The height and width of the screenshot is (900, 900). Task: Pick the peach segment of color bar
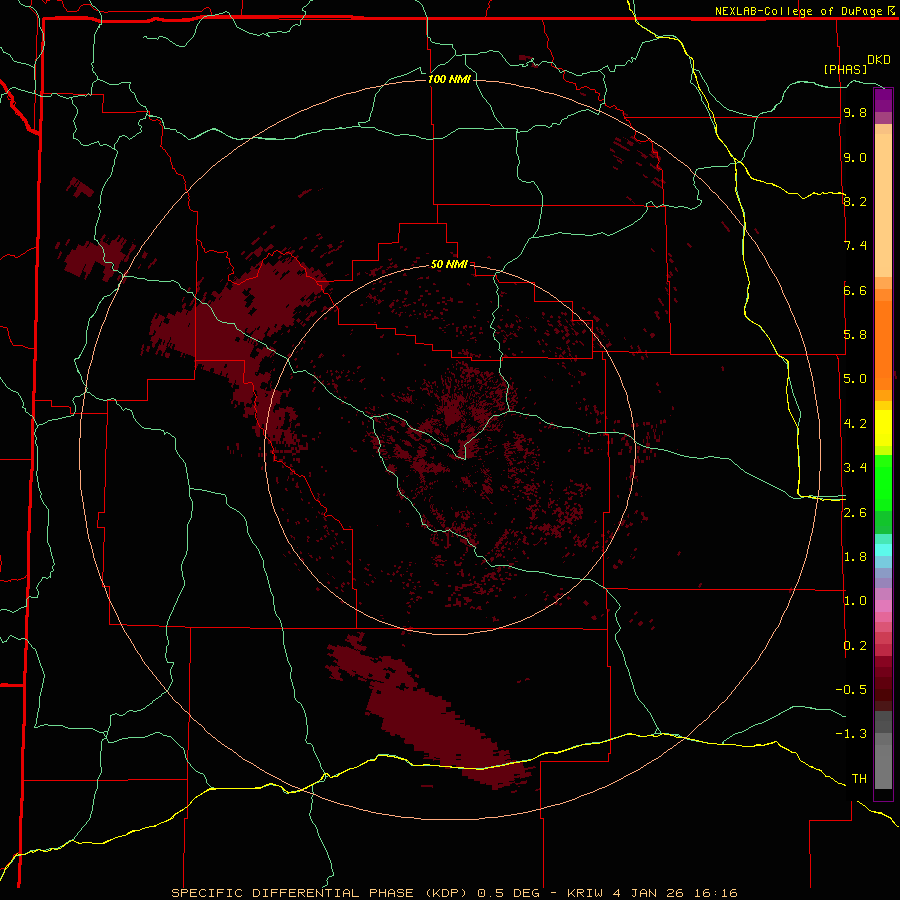(x=883, y=205)
